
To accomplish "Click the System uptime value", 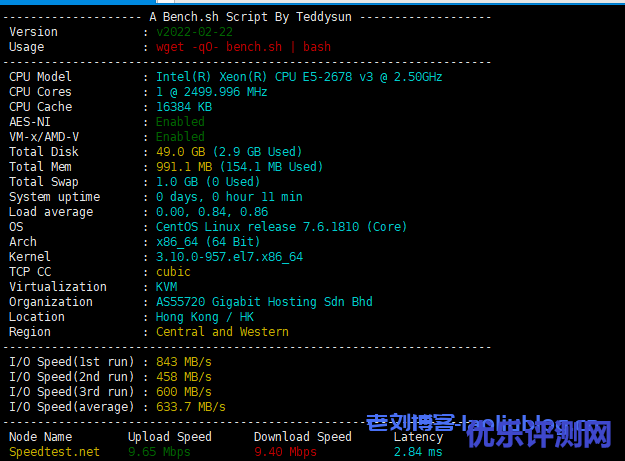I will (x=228, y=197).
